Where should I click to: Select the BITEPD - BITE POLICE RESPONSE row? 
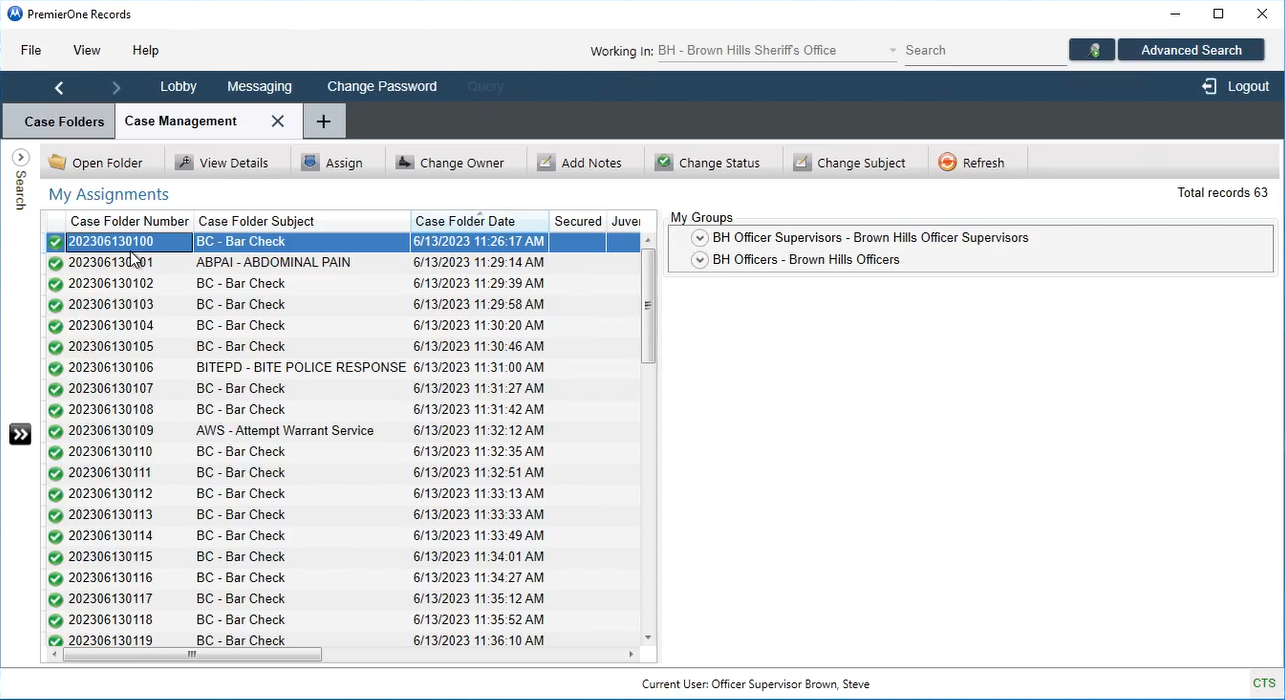[x=300, y=368]
